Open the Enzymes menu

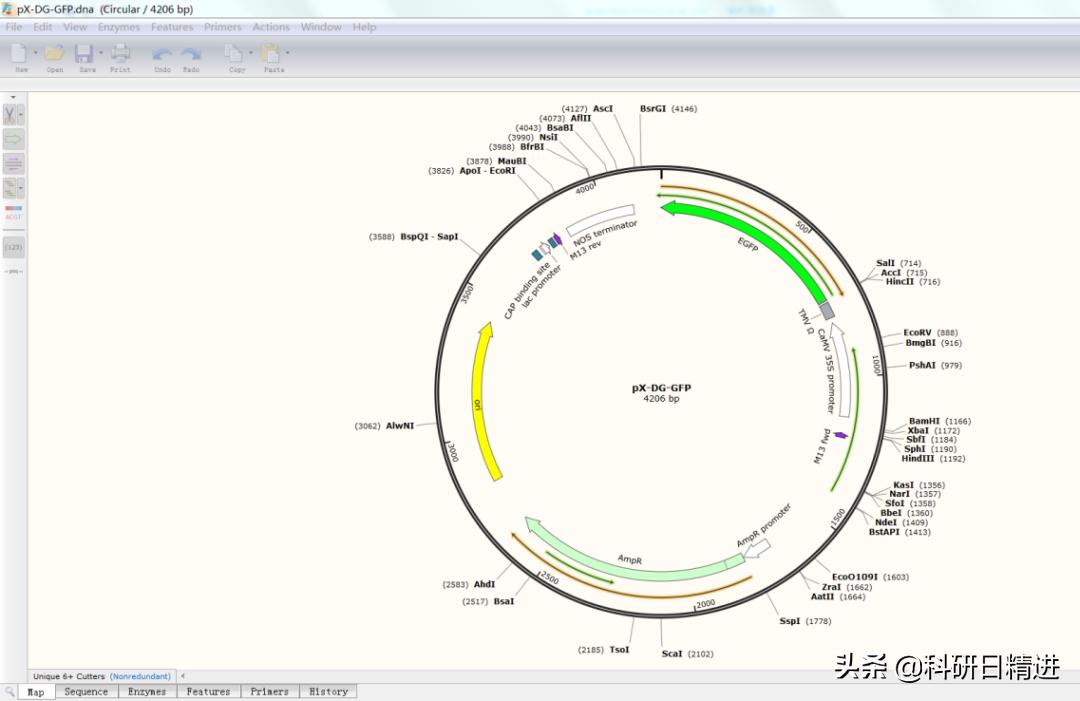[119, 27]
